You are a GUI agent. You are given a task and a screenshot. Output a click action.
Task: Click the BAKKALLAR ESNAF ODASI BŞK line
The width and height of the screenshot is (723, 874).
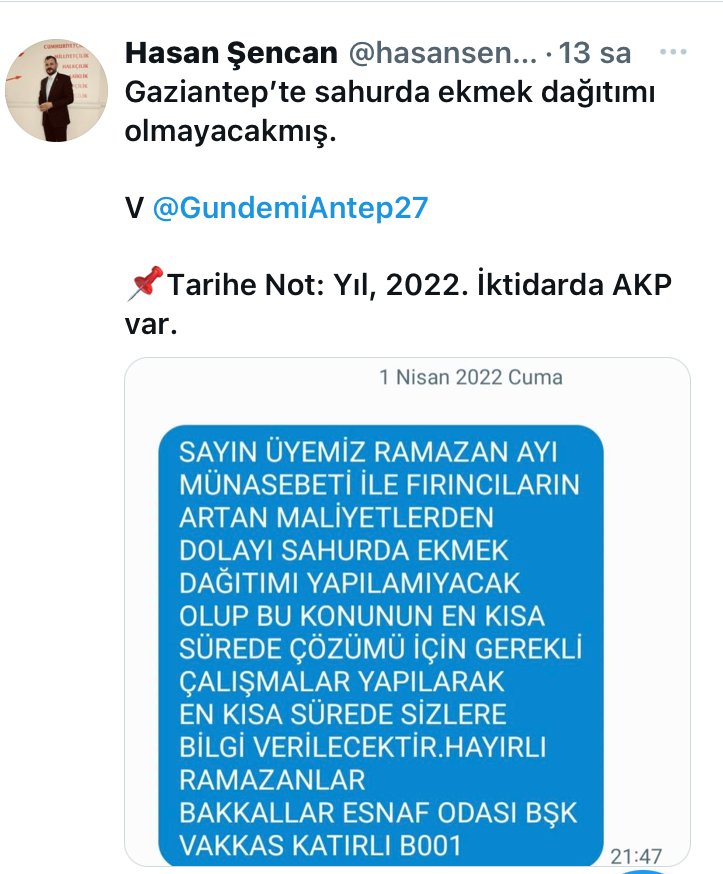click(378, 813)
